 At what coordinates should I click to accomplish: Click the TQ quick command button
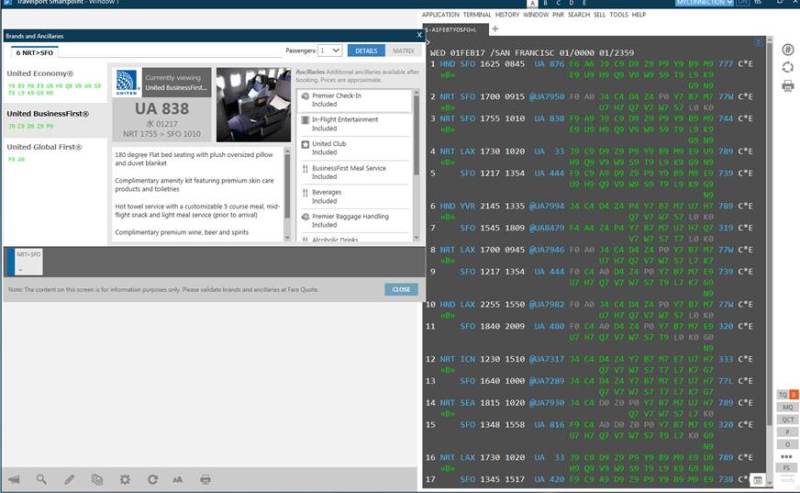click(783, 395)
